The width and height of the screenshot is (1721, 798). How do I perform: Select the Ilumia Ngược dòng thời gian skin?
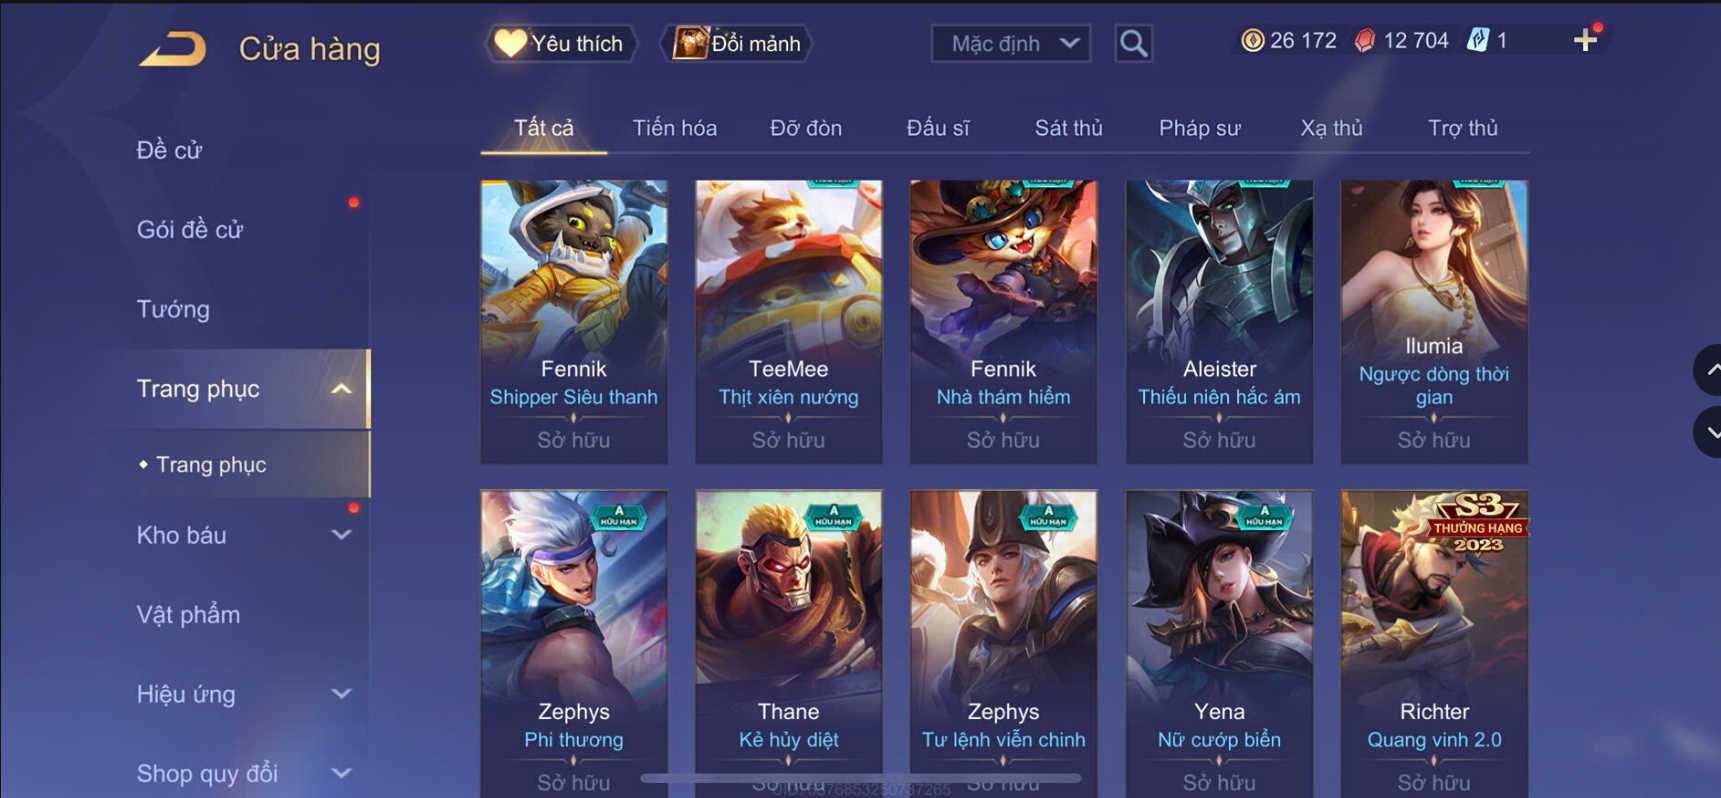[1434, 322]
